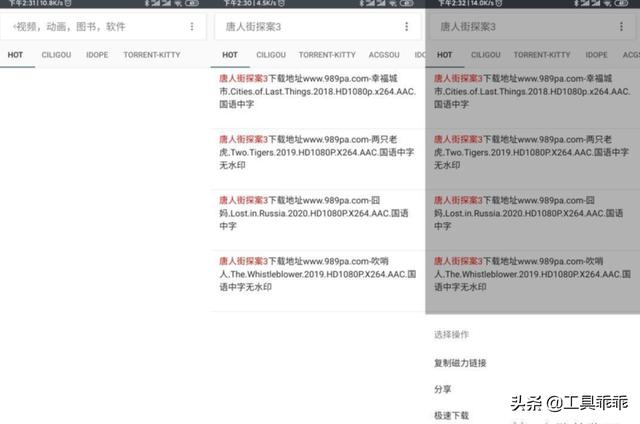Click the middle screen's 唐人街探案3 search field
Viewport: 640px width, 424px height.
tap(318, 27)
